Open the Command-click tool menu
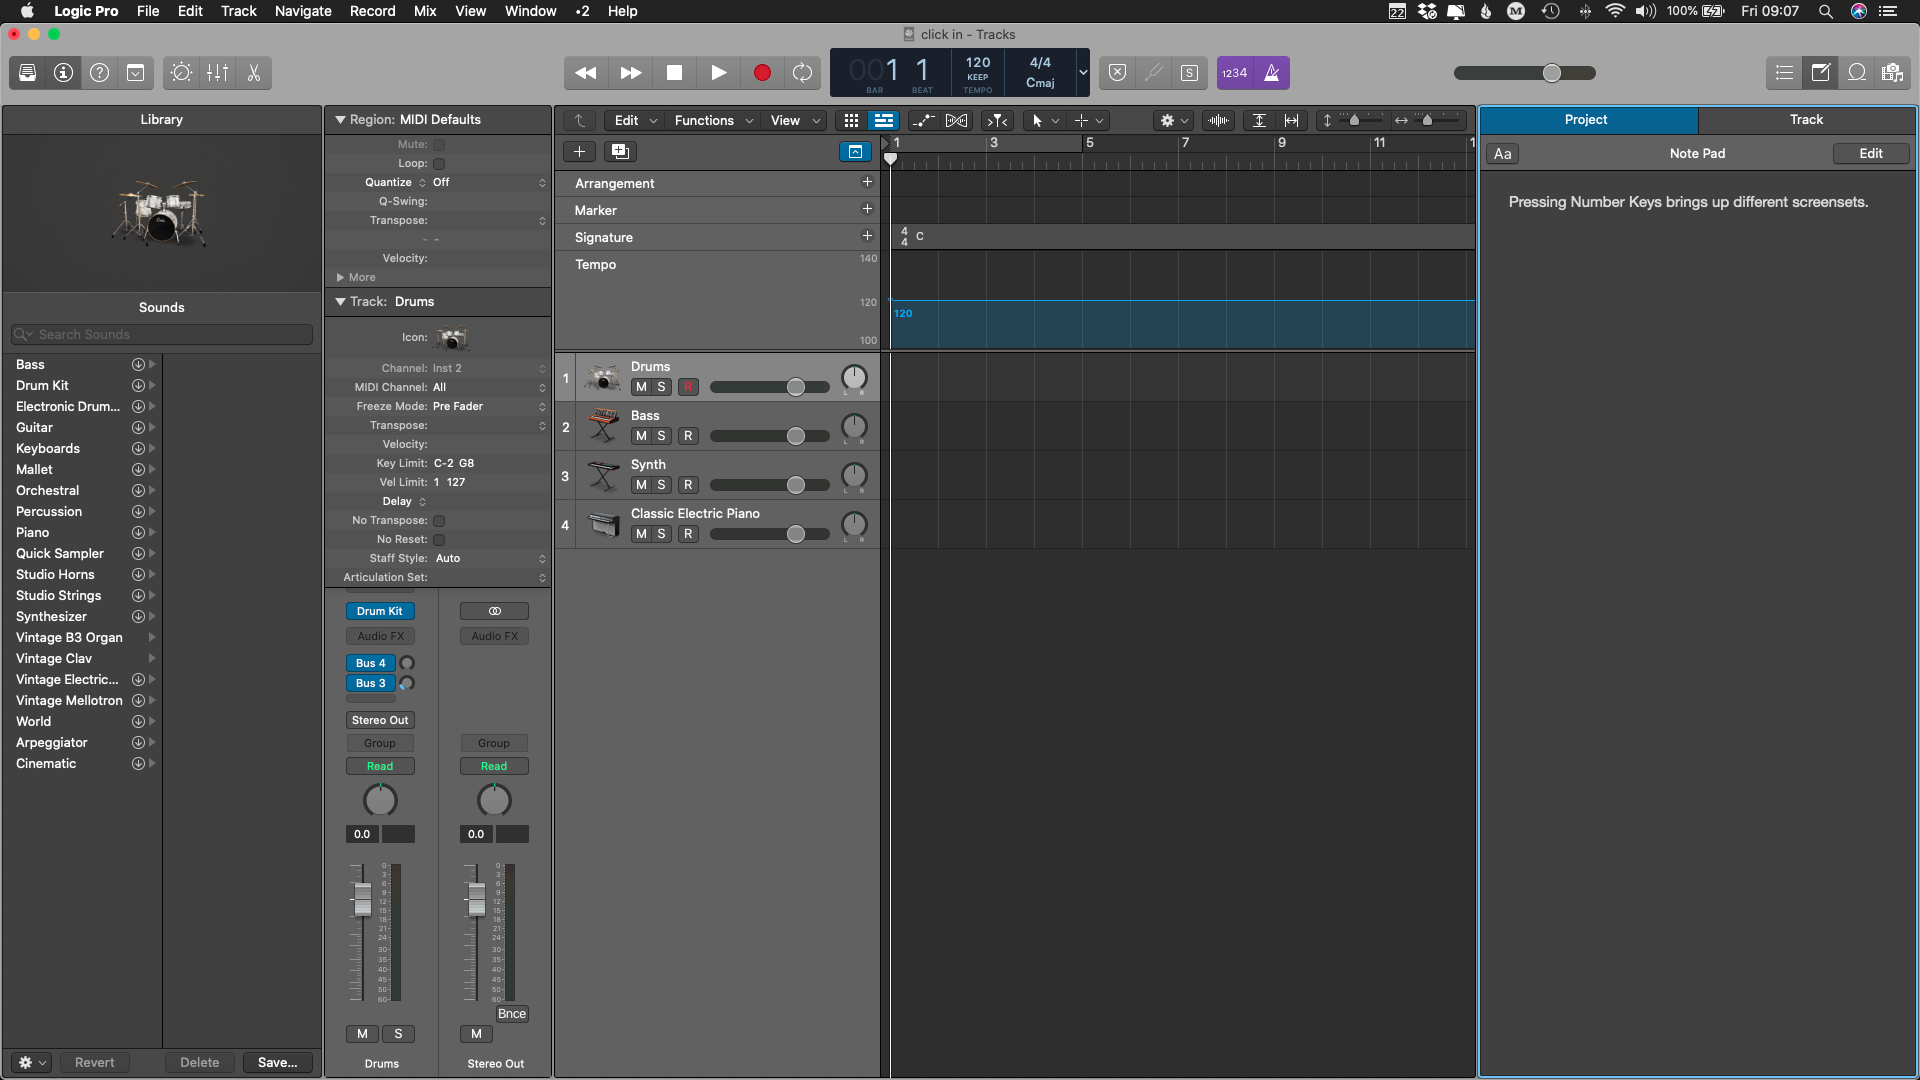This screenshot has width=1920, height=1080. tap(1088, 121)
